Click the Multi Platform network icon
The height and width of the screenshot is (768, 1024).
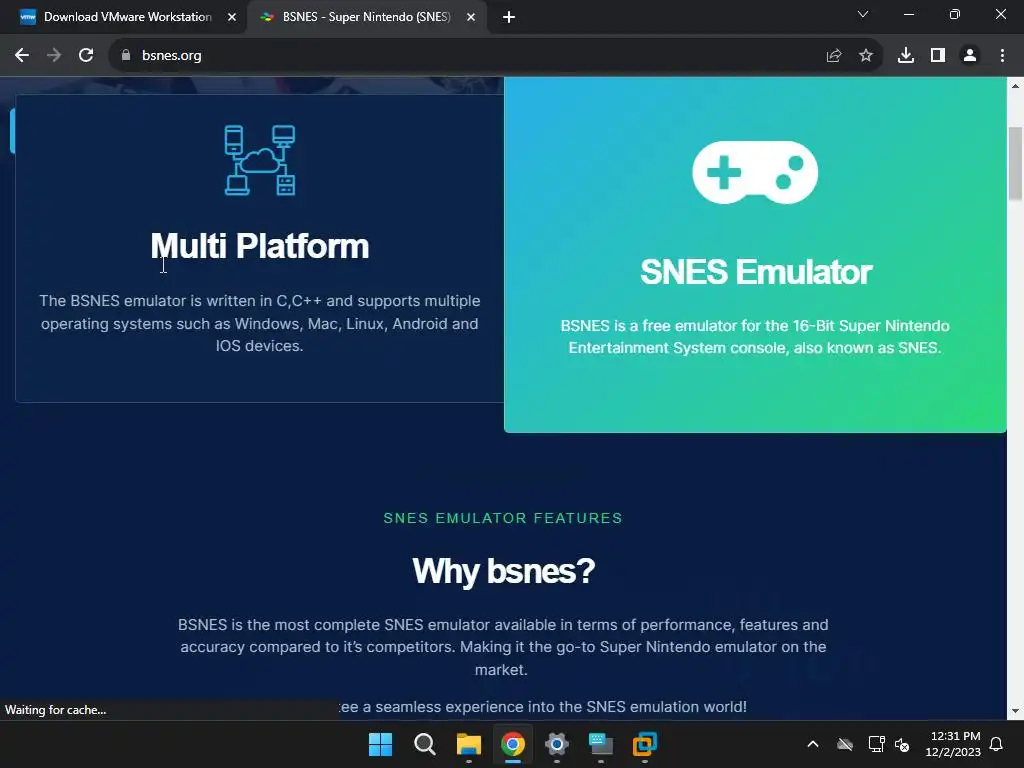click(260, 160)
